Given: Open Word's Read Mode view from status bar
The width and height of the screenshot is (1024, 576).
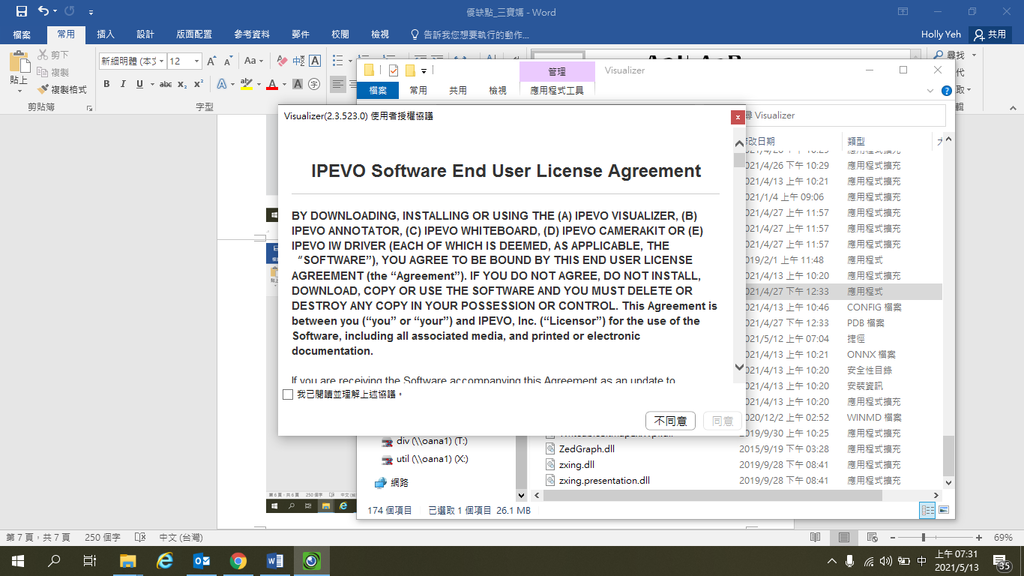Looking at the screenshot, I should pyautogui.click(x=815, y=537).
